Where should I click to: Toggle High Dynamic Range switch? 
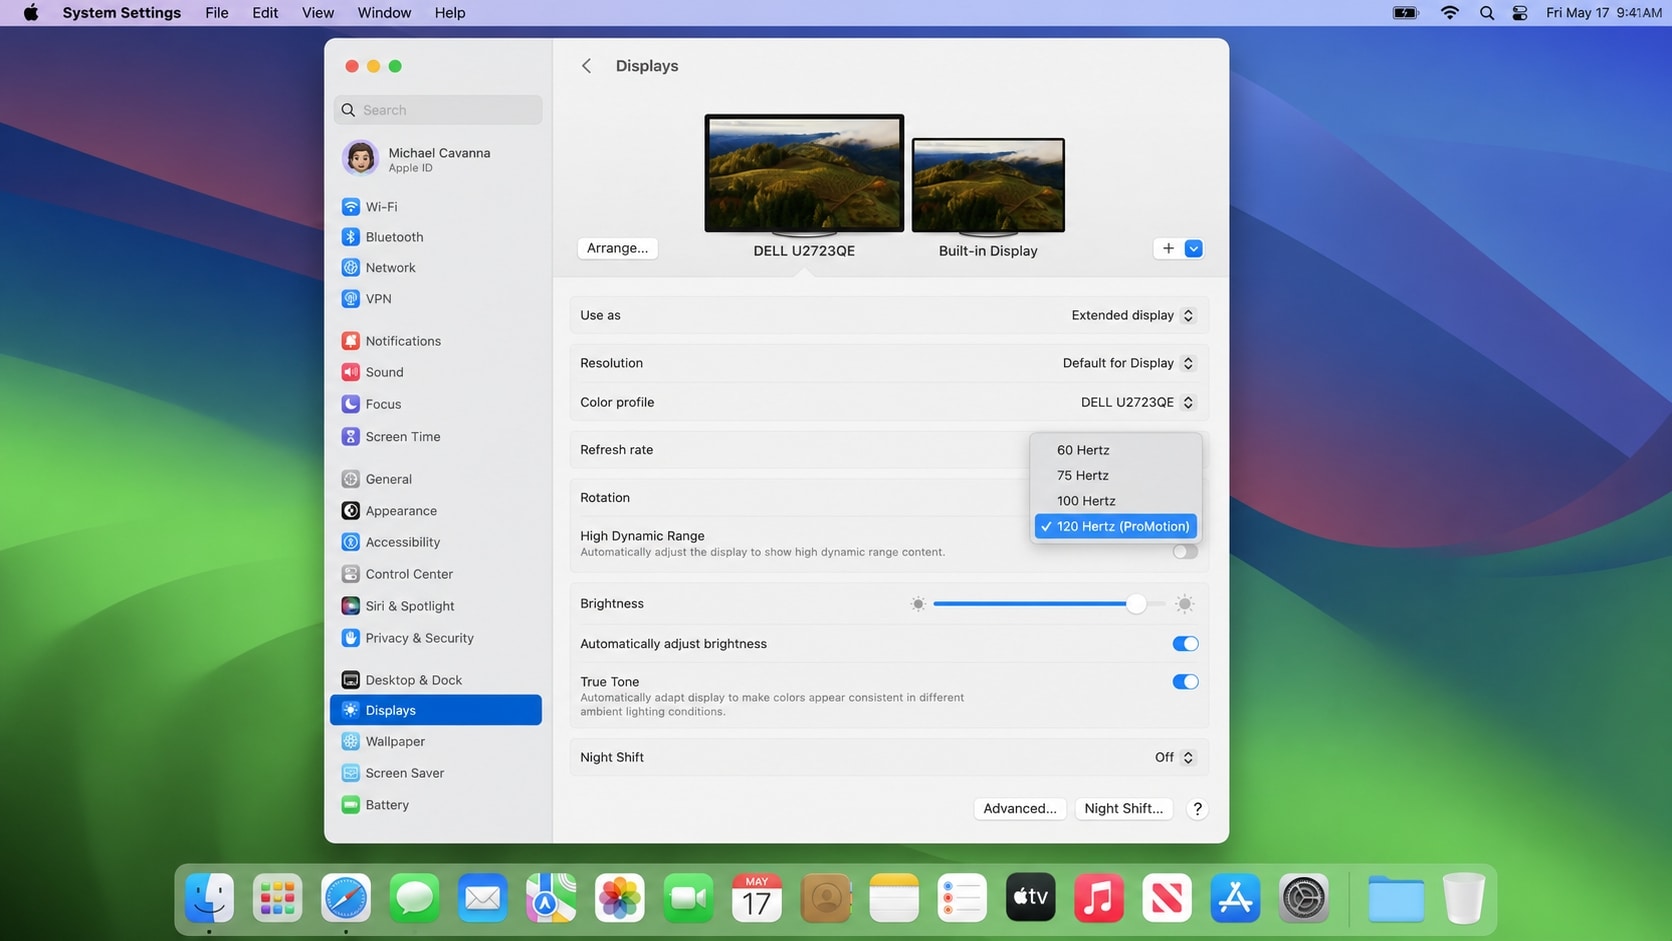point(1185,552)
